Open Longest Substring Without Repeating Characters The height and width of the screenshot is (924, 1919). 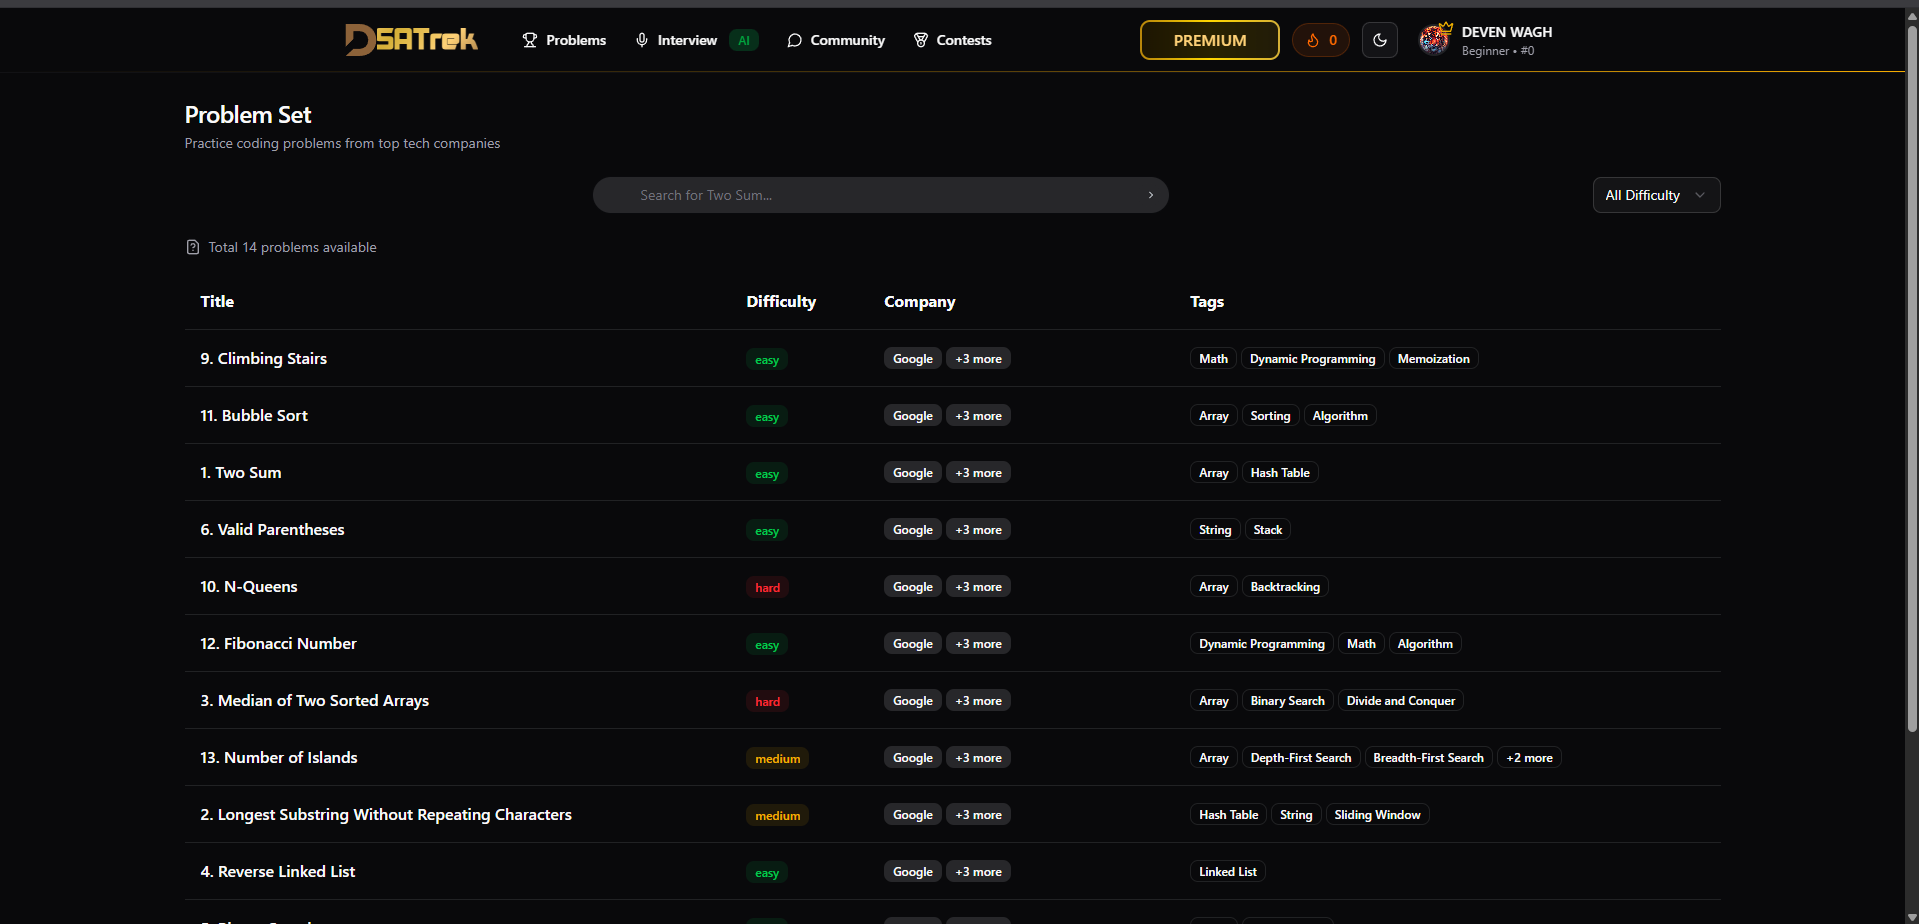click(x=386, y=814)
